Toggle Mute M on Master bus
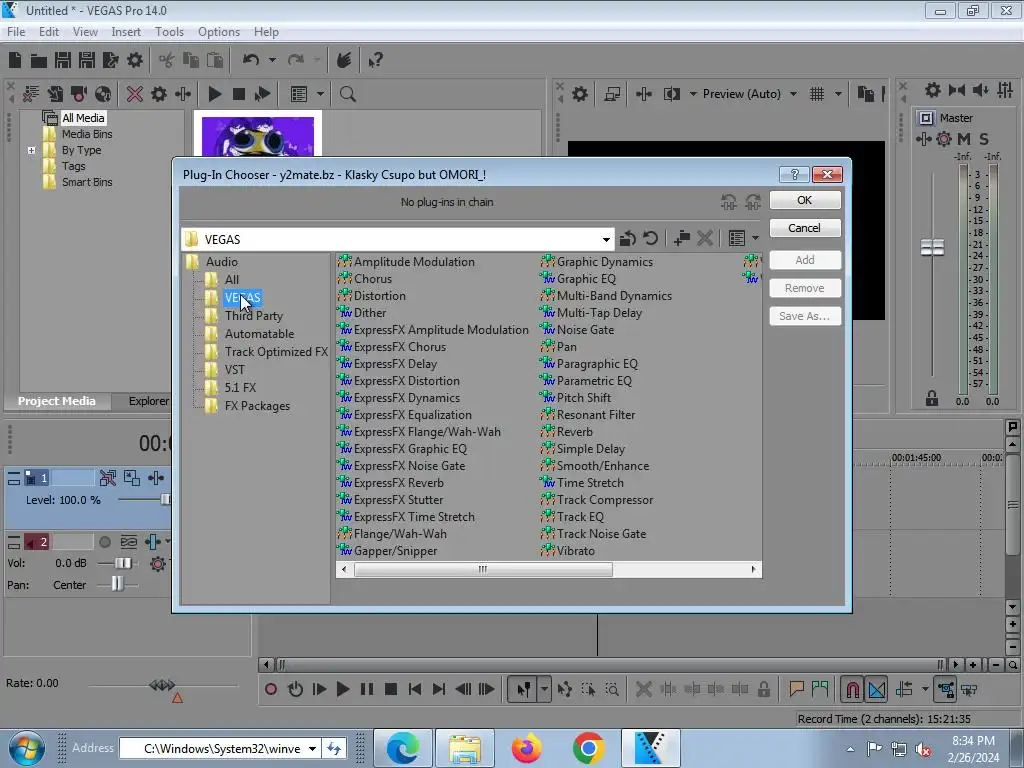Viewport: 1024px width, 768px height. pos(964,138)
